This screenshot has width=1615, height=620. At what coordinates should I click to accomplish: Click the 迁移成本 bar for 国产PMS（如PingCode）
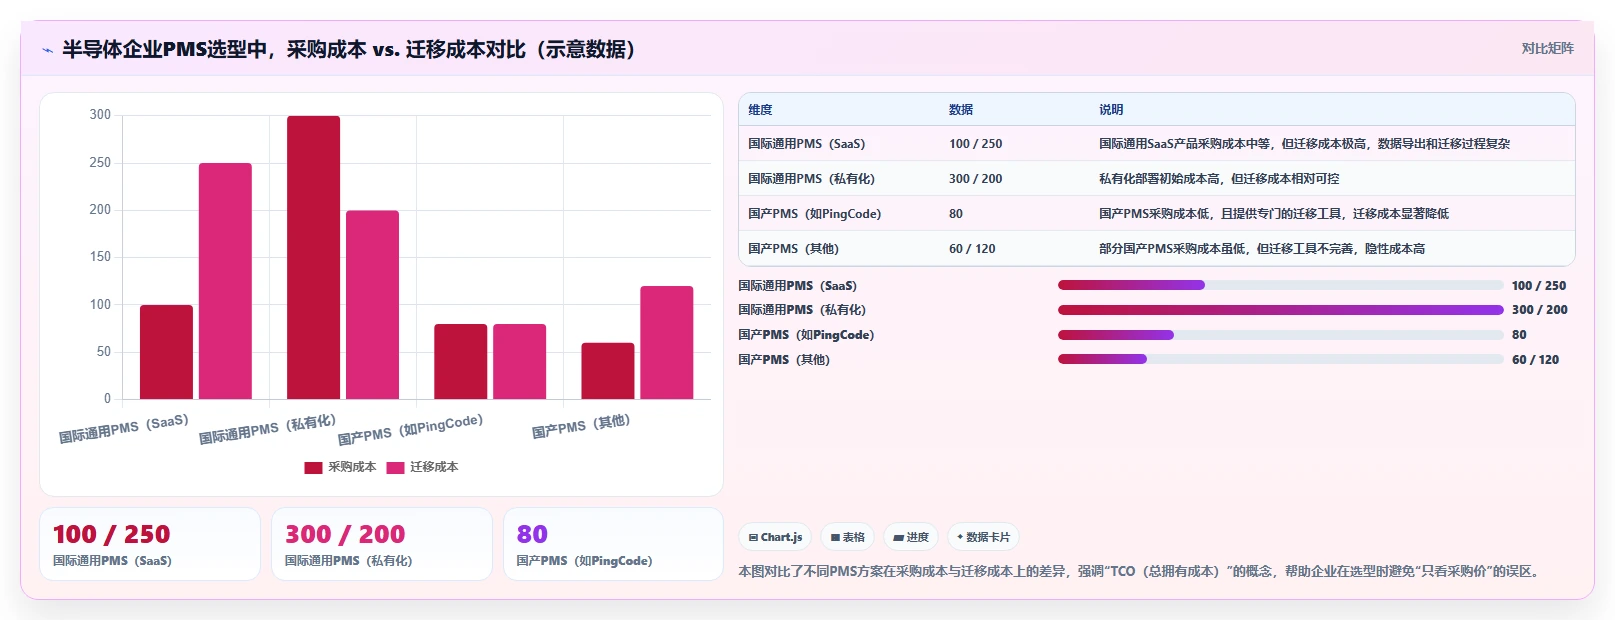click(519, 361)
